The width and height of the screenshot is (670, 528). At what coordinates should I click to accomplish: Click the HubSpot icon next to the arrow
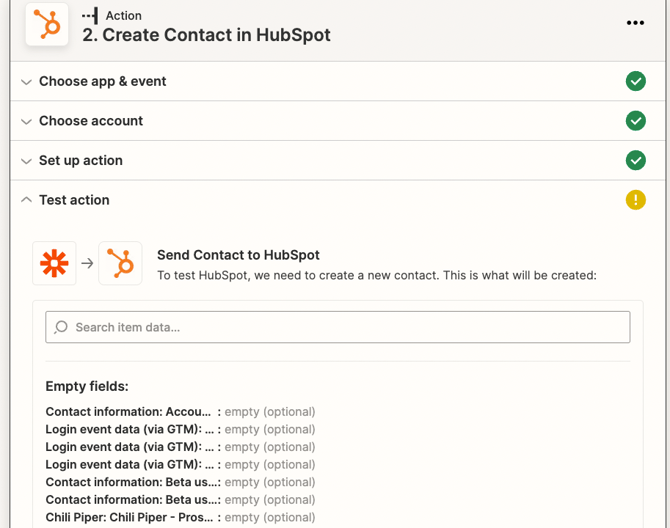coord(120,264)
